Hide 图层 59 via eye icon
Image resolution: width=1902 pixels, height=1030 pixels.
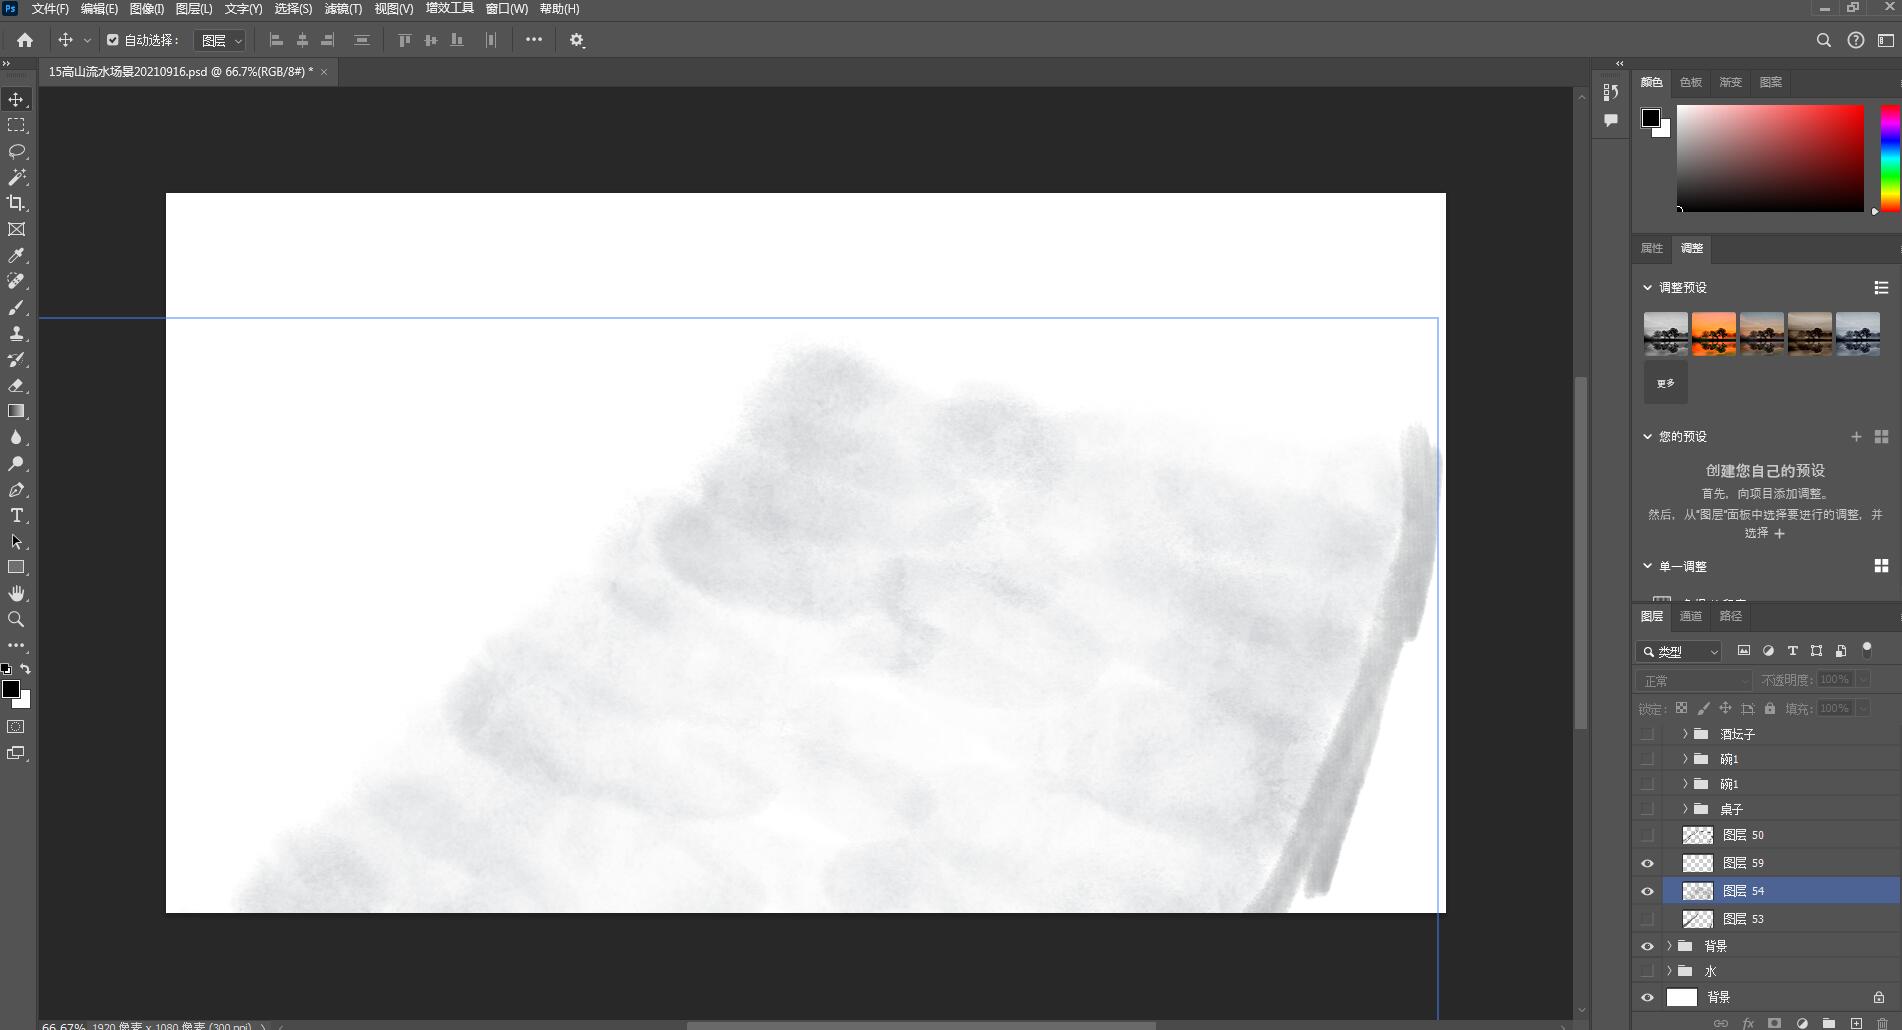click(x=1647, y=863)
